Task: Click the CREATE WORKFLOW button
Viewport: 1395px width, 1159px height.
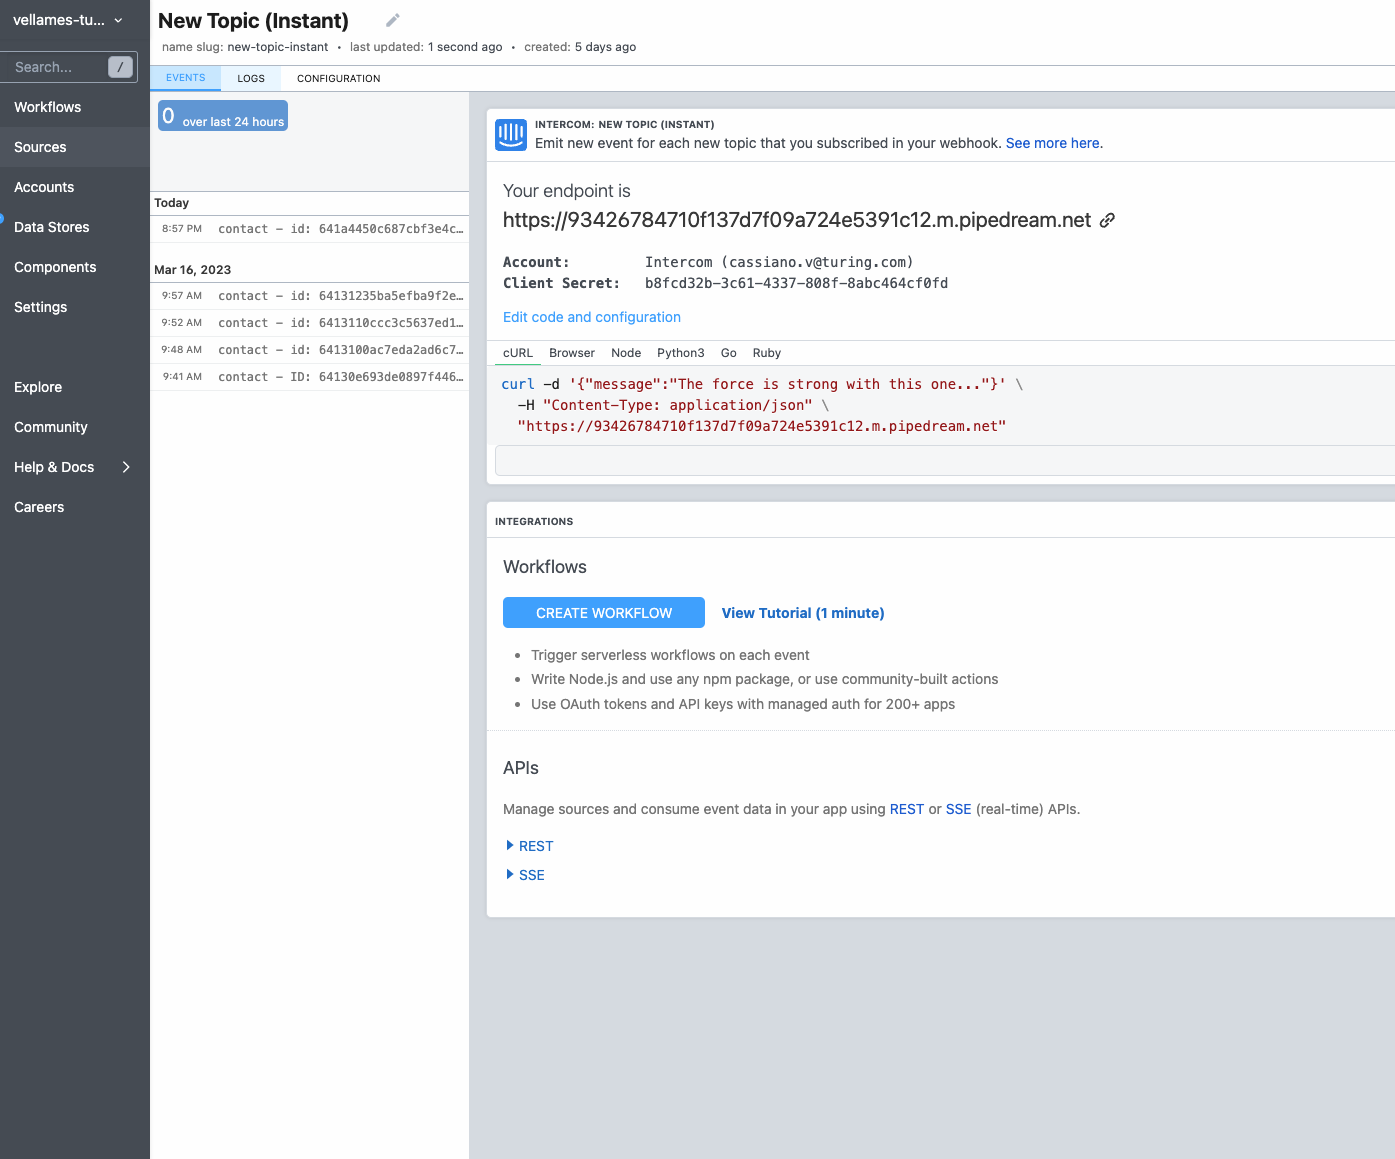Action: point(603,612)
